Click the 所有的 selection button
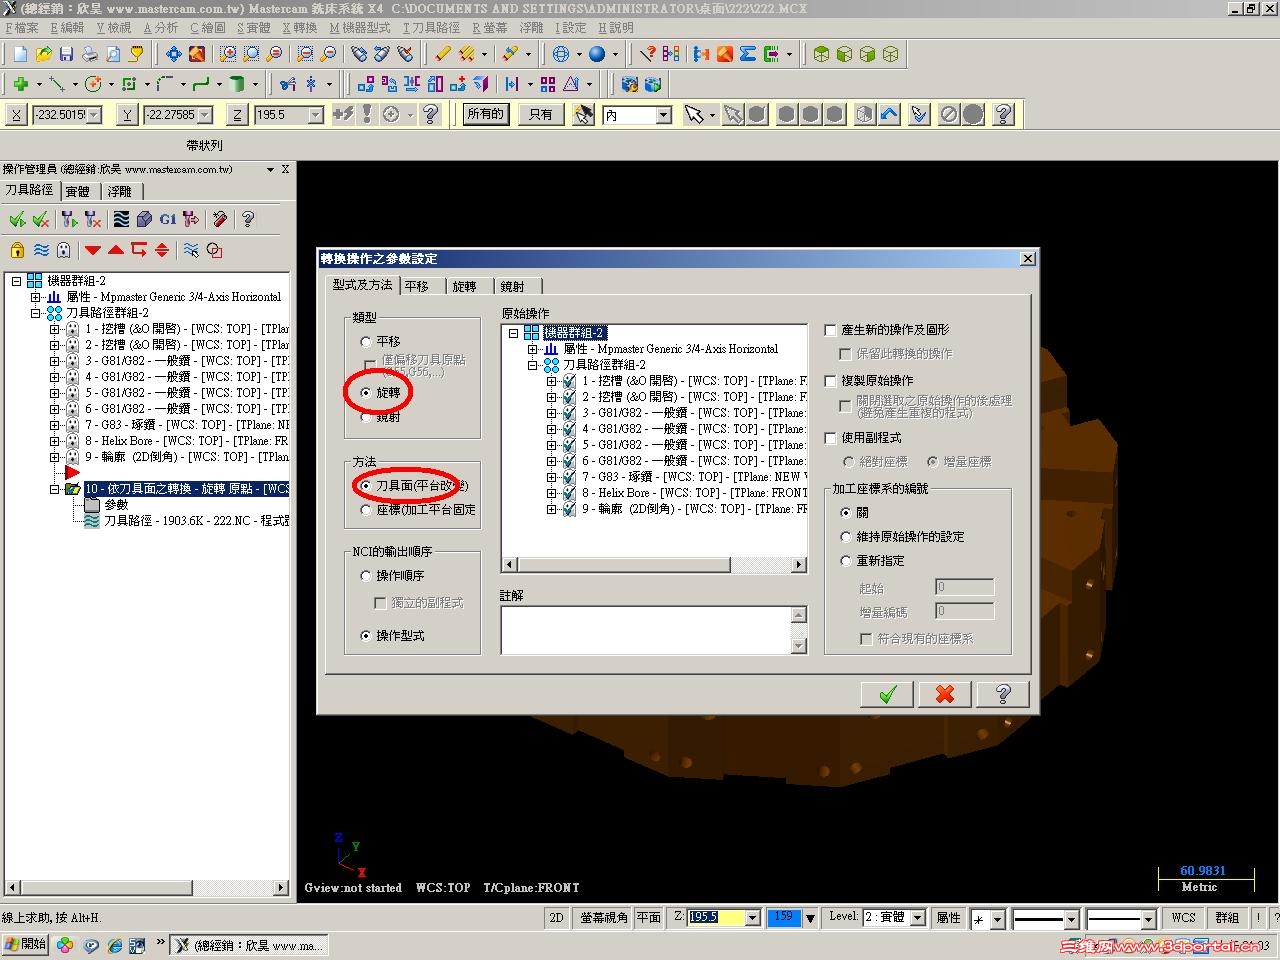This screenshot has height=960, width=1280. coord(485,115)
